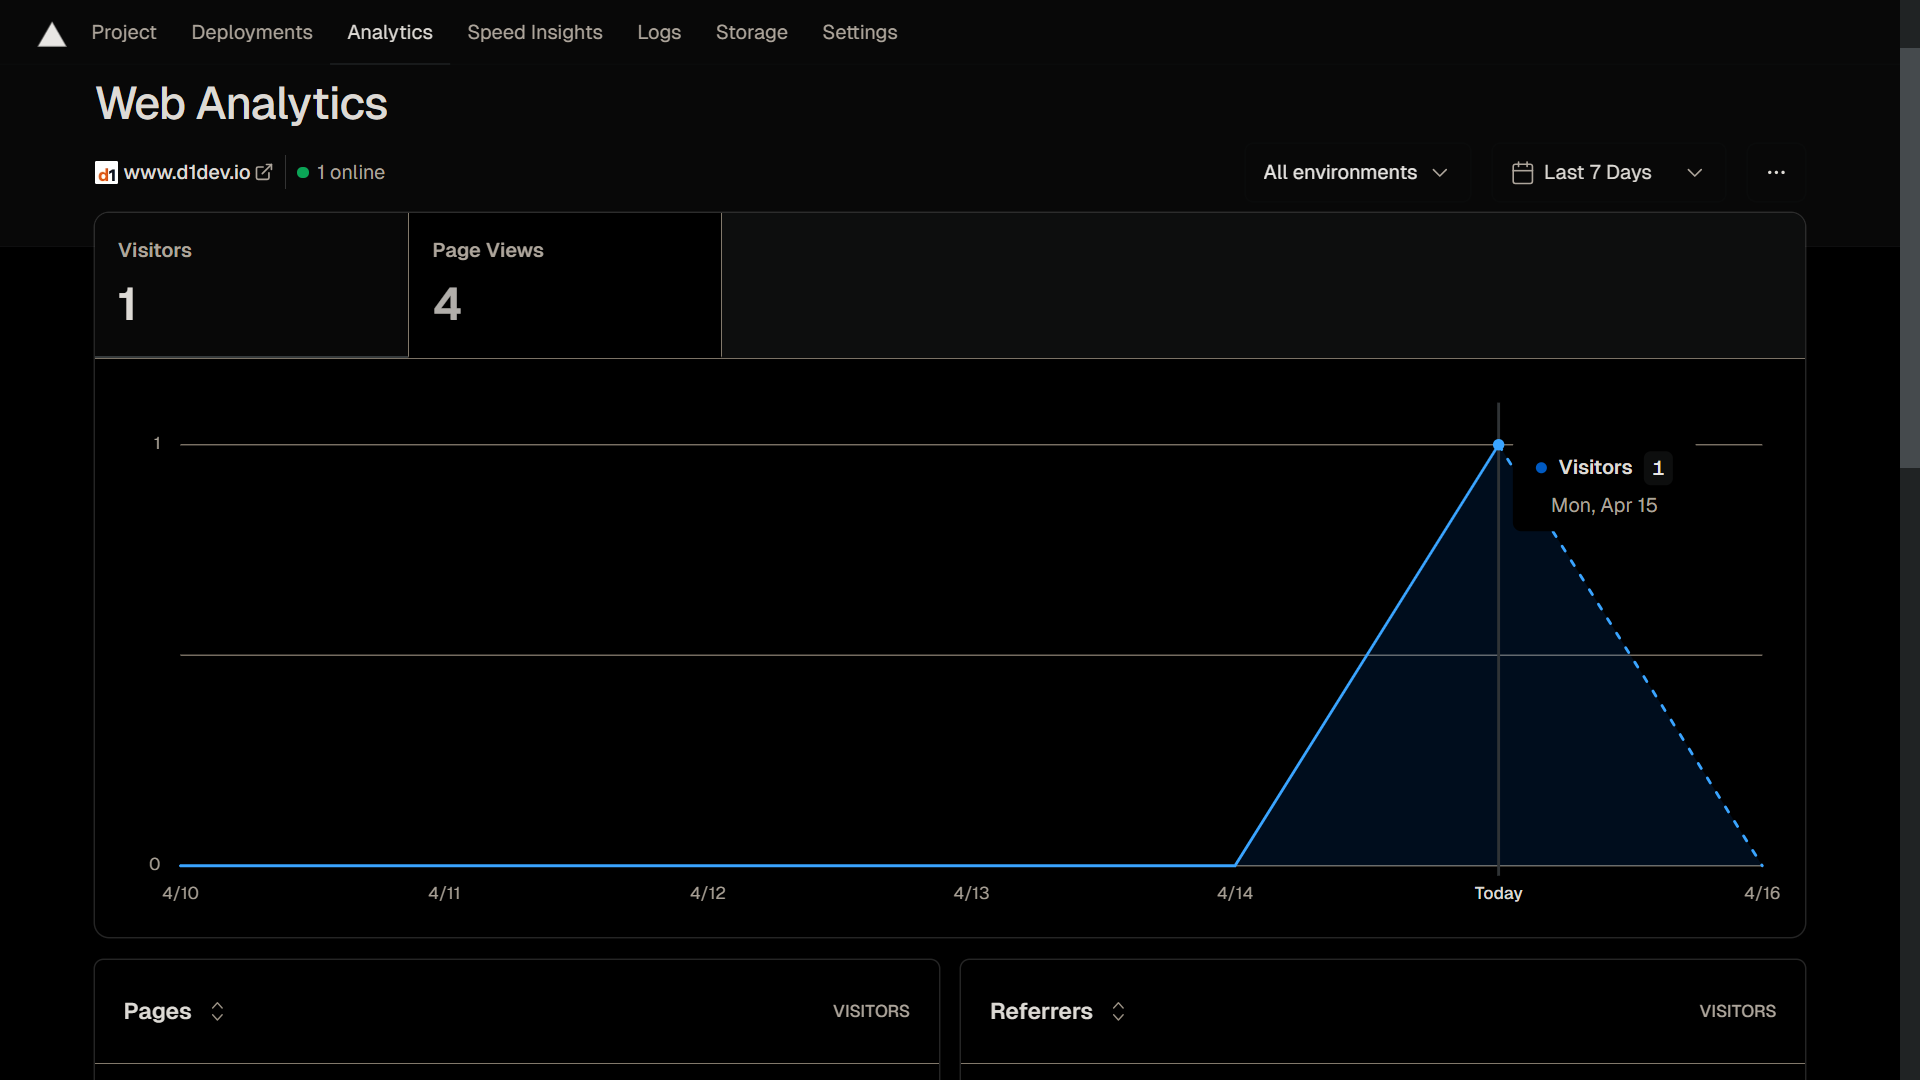Click the Today label on chart axis
Image resolution: width=1920 pixels, height=1080 pixels.
pos(1498,893)
